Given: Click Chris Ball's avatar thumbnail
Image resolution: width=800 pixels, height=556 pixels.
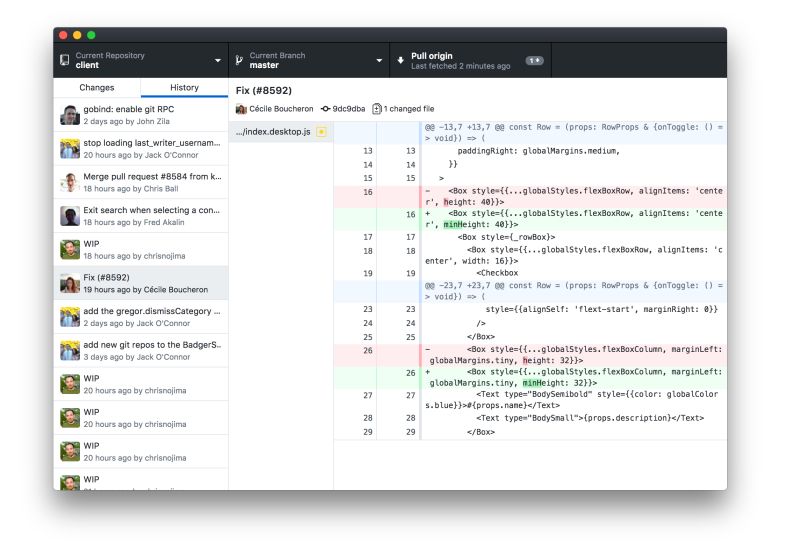Looking at the screenshot, I should coord(70,182).
